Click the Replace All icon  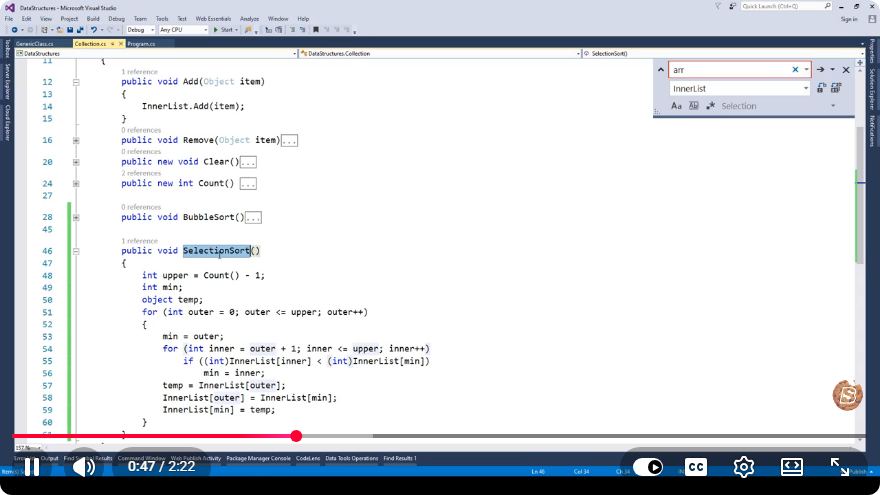836,88
